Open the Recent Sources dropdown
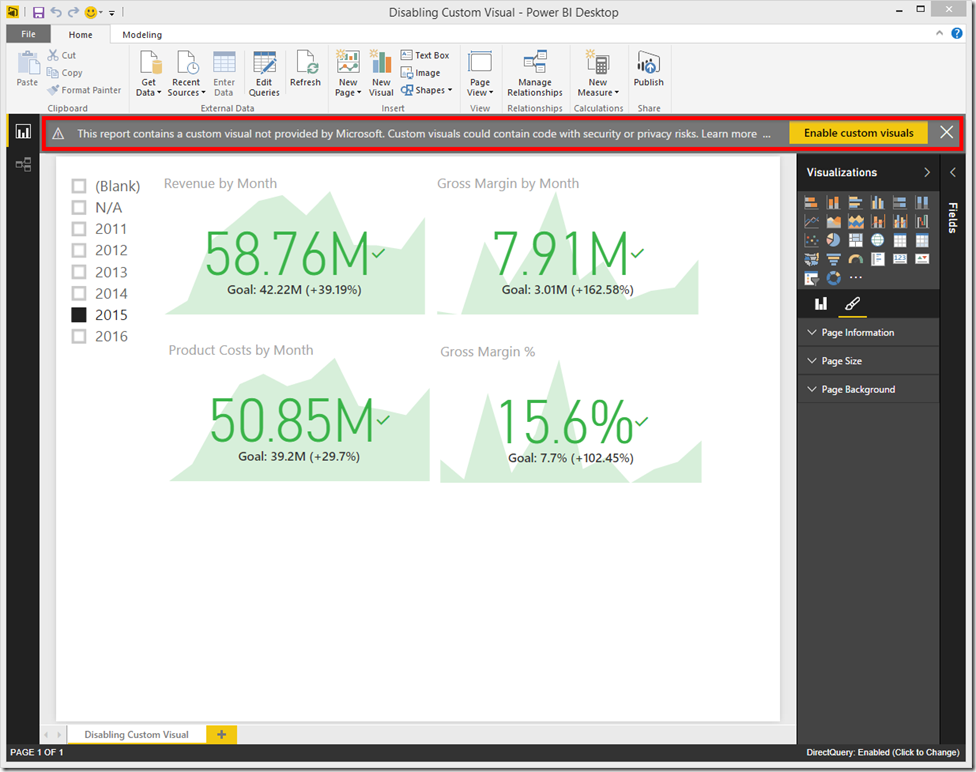Viewport: 976px width, 772px height. coord(186,73)
